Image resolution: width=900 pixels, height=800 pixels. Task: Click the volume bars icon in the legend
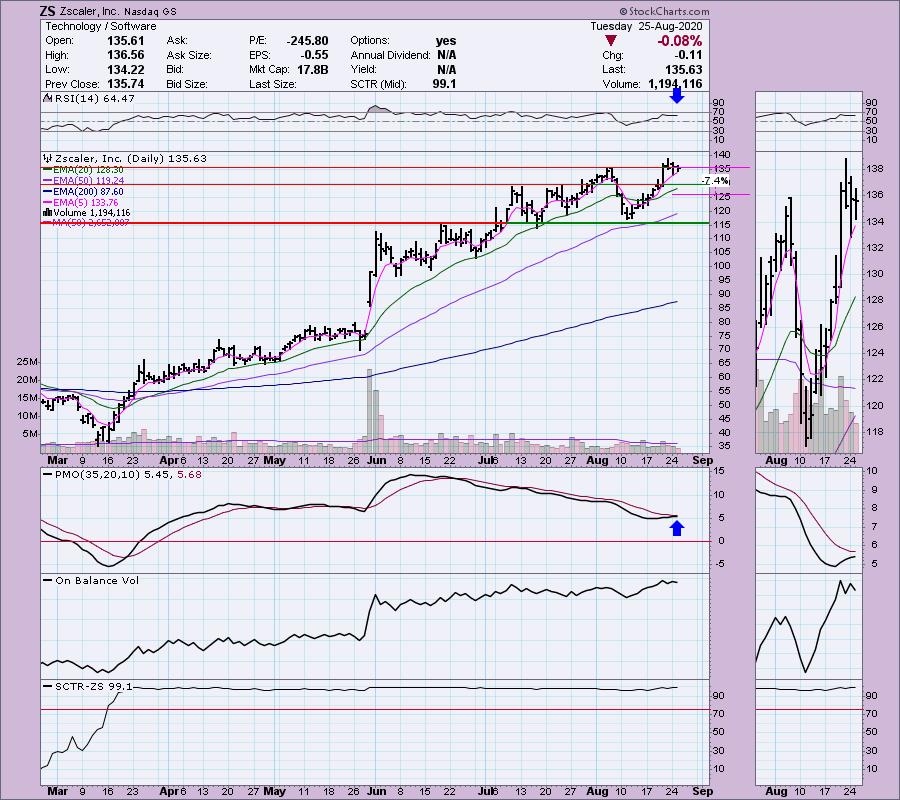click(48, 213)
